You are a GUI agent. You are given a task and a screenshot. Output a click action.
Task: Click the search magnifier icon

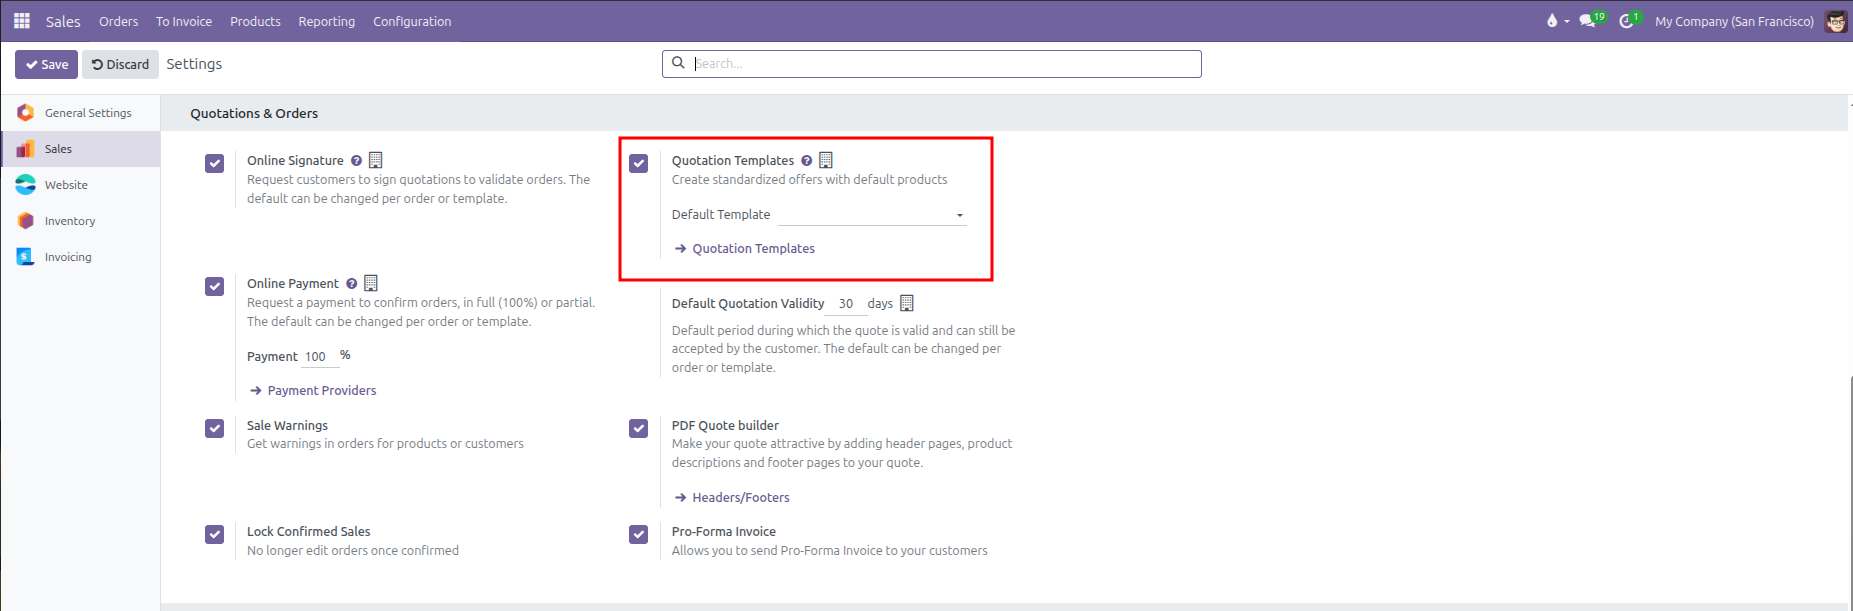678,63
